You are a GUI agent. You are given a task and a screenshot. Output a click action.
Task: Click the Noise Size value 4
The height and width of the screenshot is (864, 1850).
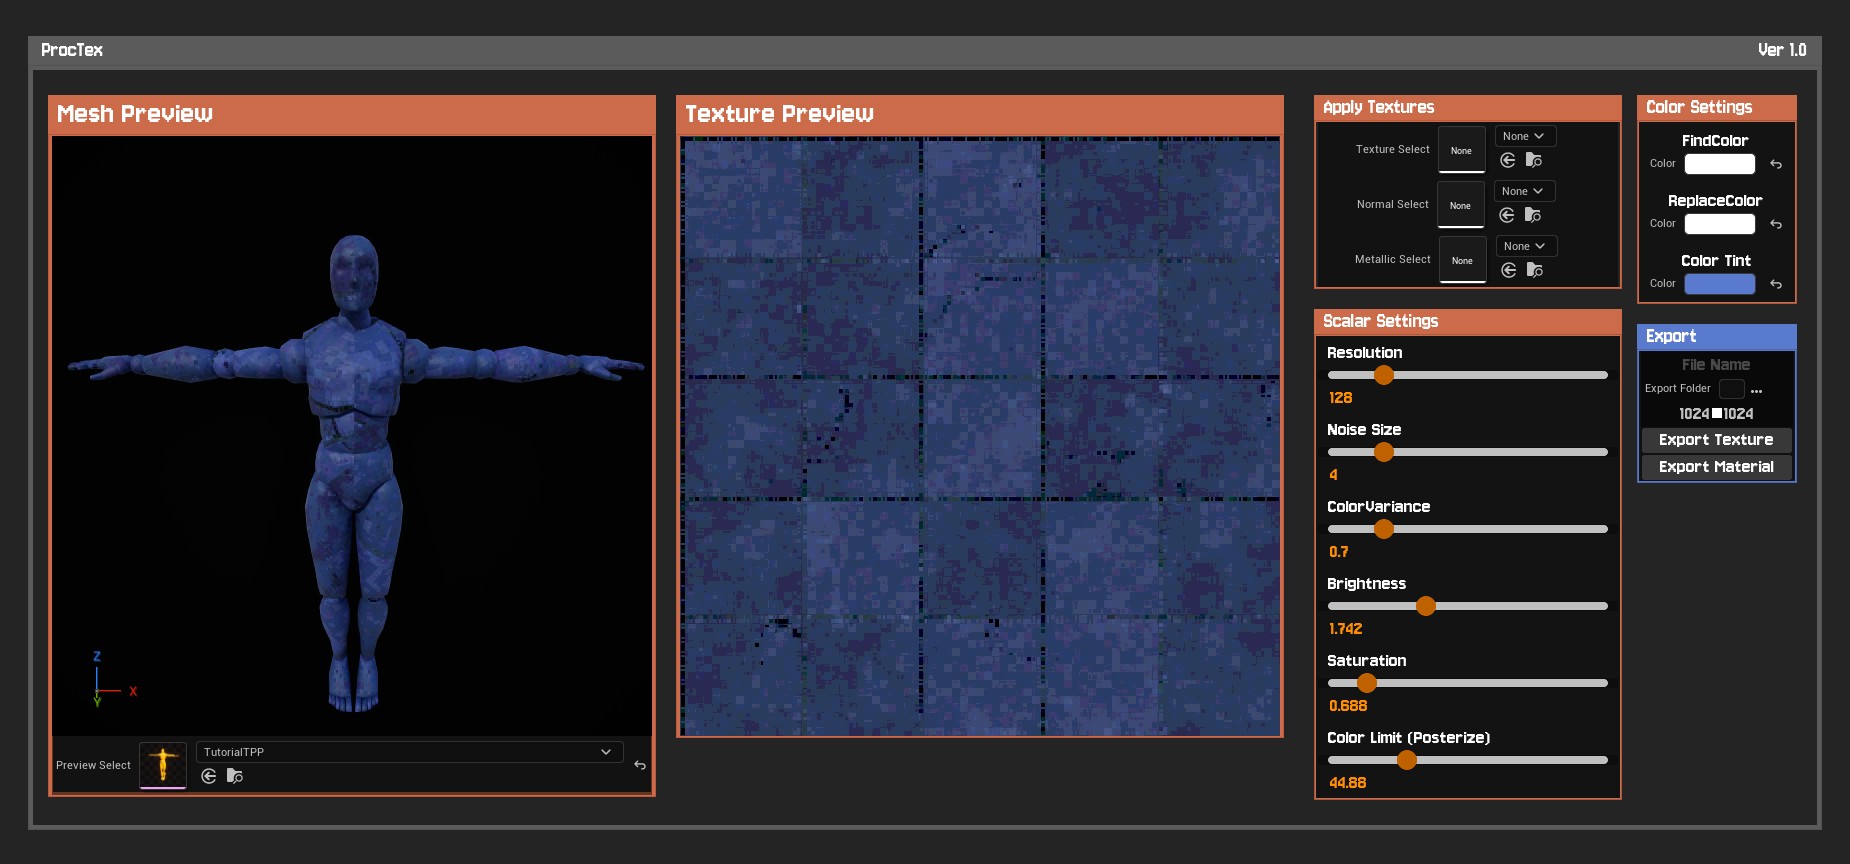pos(1333,475)
